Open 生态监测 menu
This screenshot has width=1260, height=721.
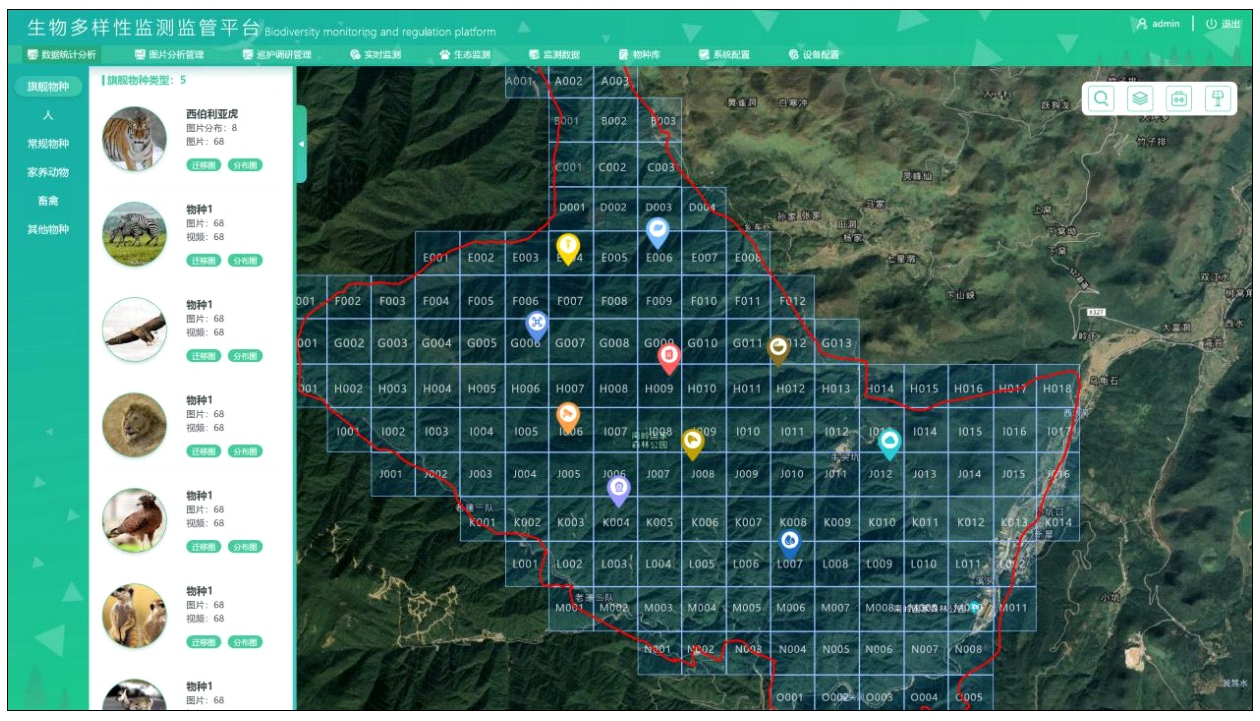pyautogui.click(x=465, y=55)
